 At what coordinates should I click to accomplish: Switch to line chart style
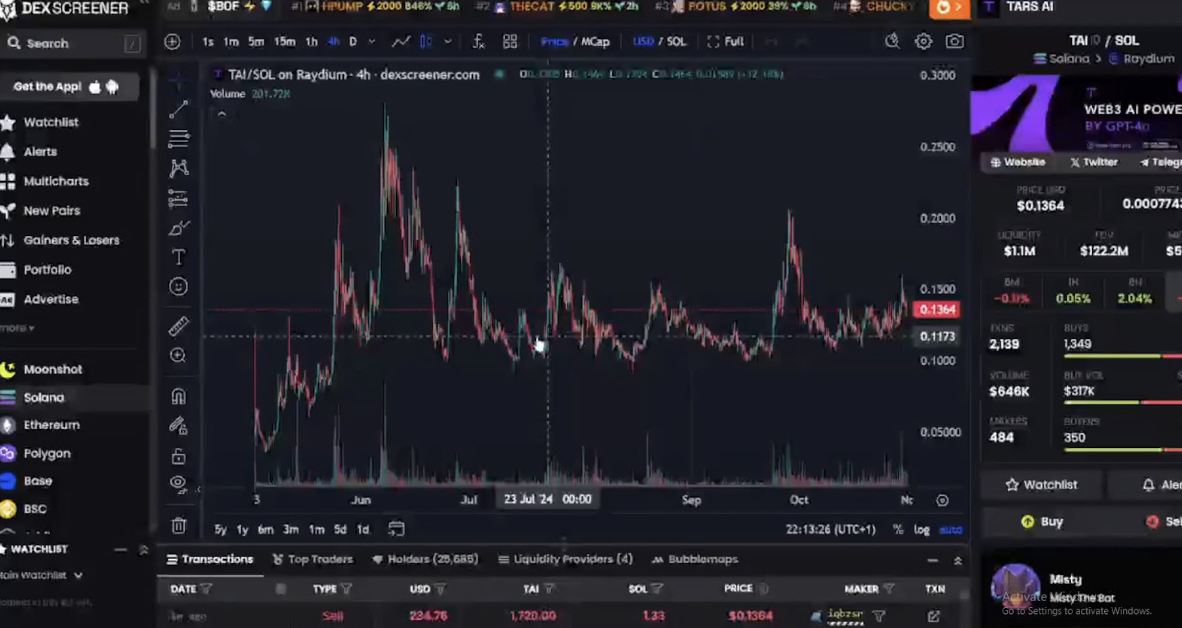tap(400, 41)
